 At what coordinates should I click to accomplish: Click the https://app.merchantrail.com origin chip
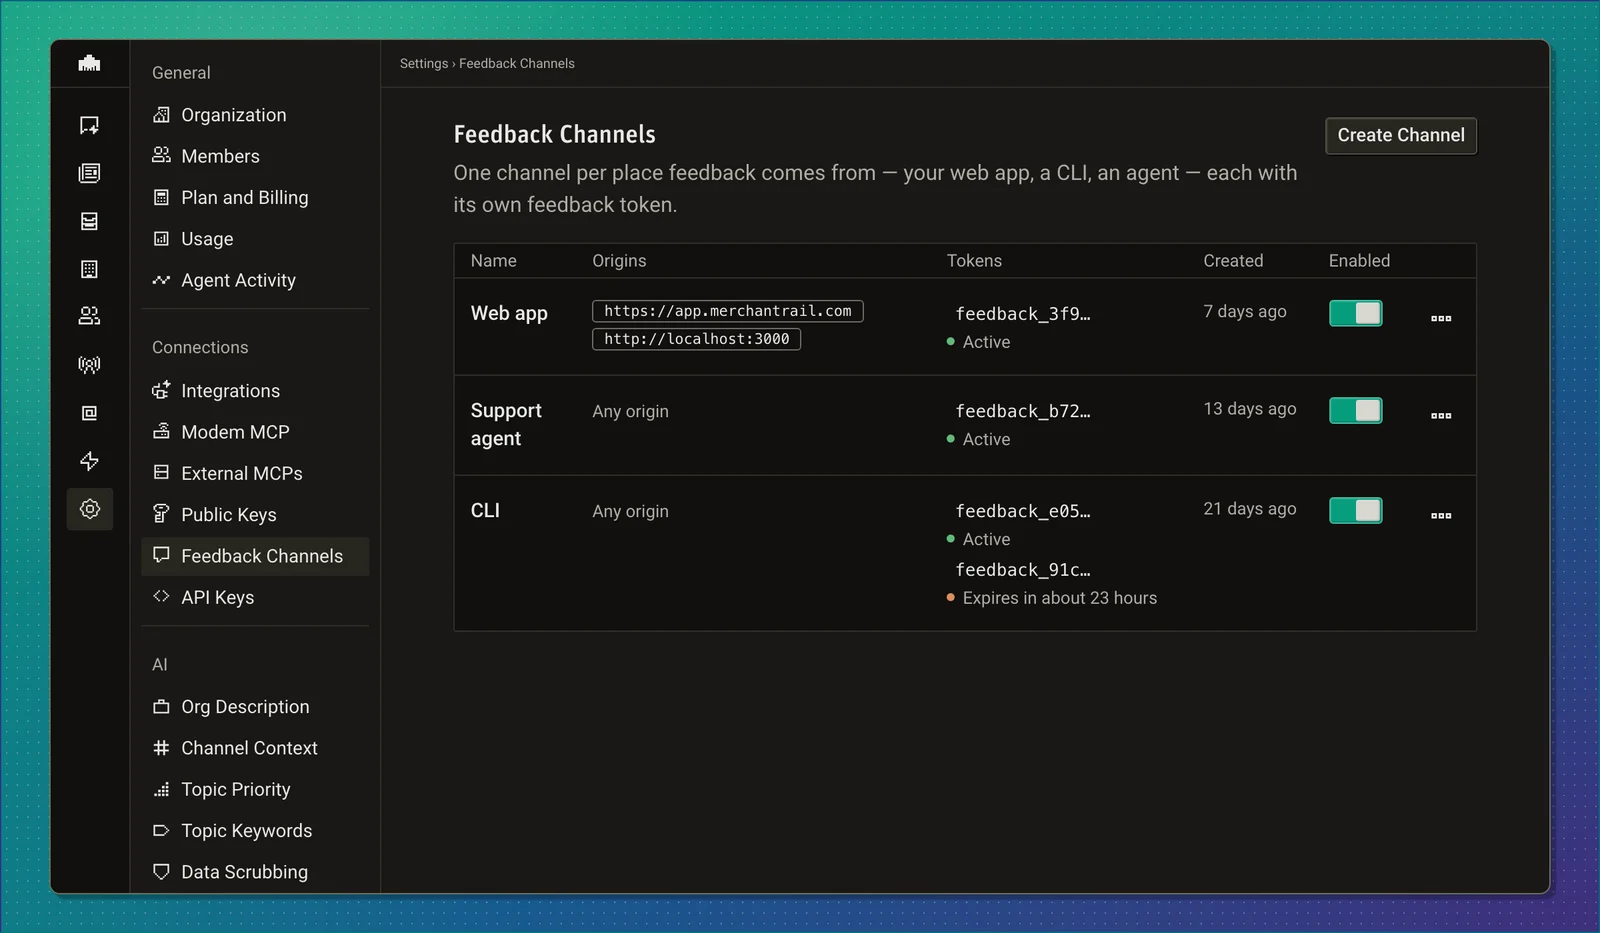728,311
